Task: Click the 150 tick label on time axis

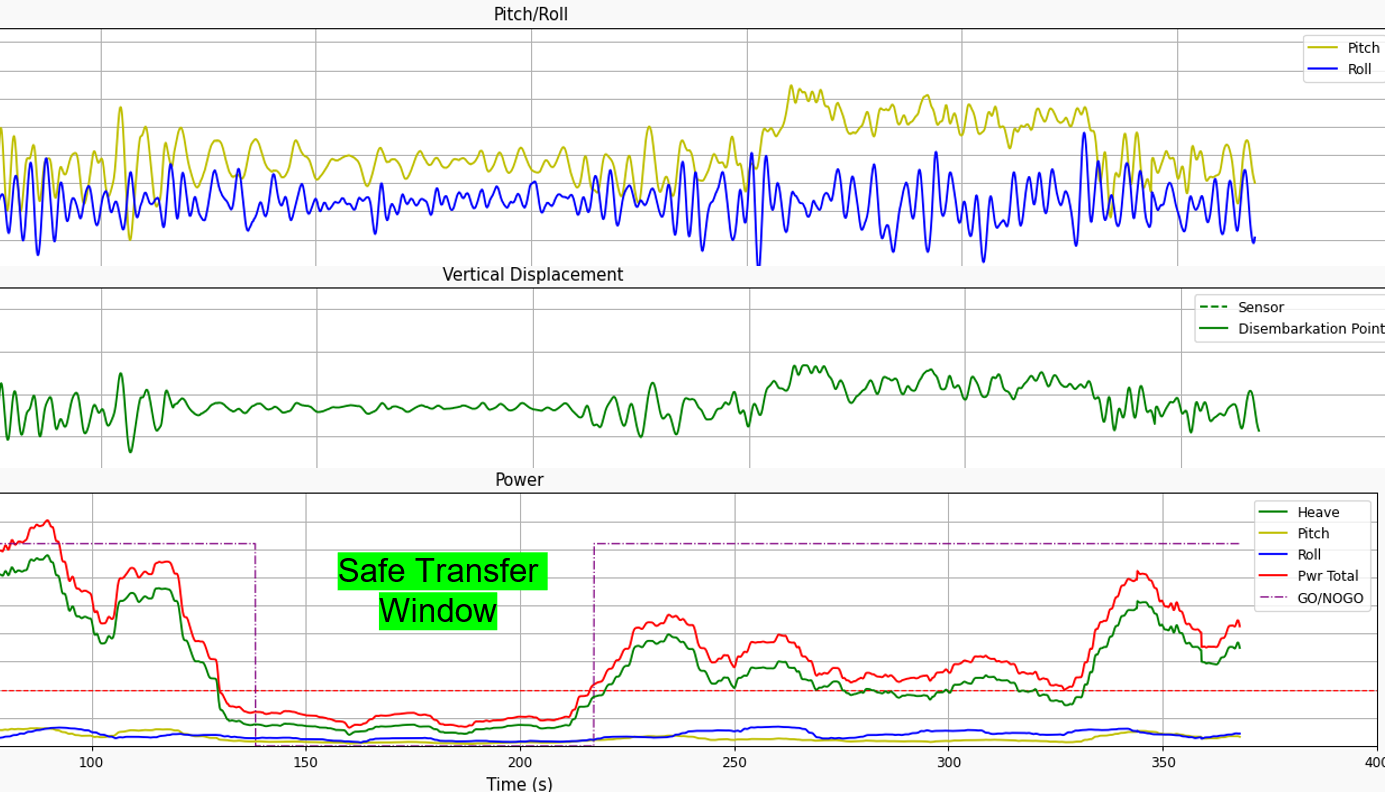Action: (306, 762)
